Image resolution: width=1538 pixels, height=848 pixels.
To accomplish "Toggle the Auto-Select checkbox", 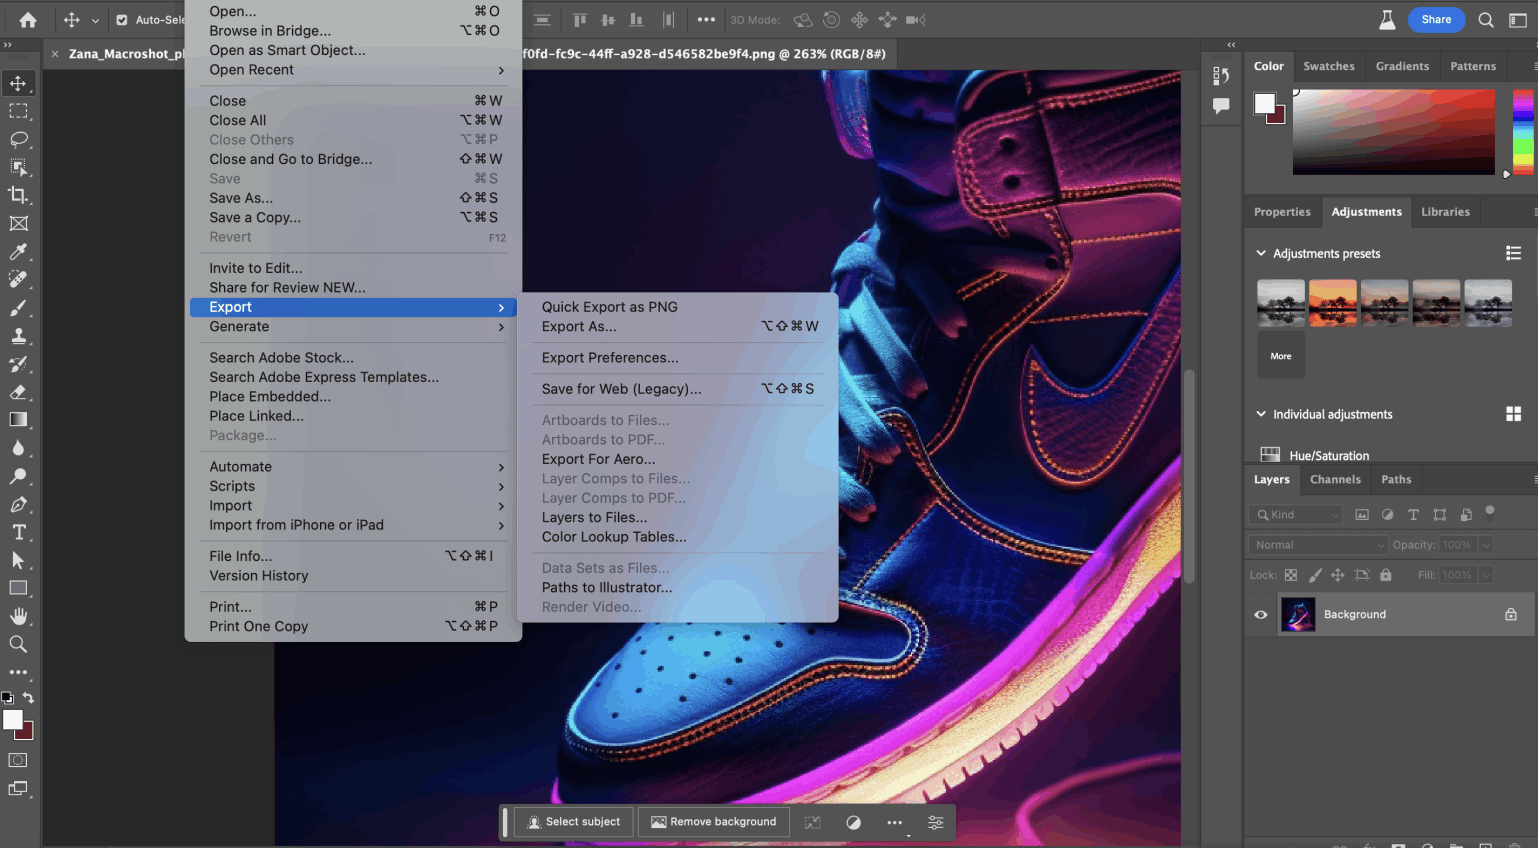I will click(x=122, y=20).
